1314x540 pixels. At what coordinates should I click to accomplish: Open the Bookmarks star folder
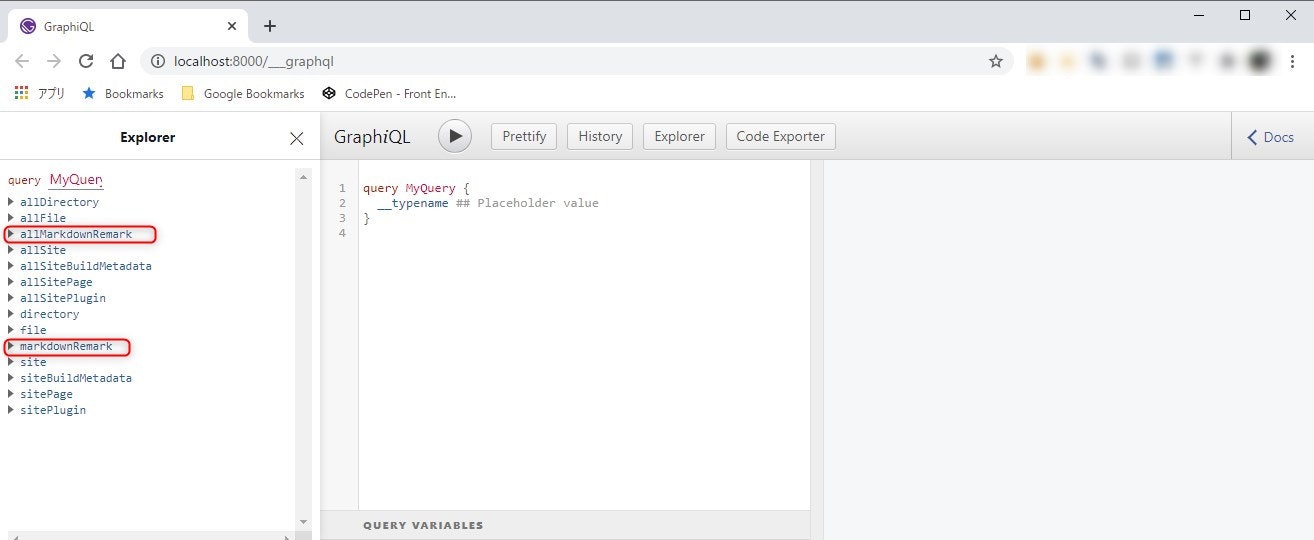(x=122, y=93)
